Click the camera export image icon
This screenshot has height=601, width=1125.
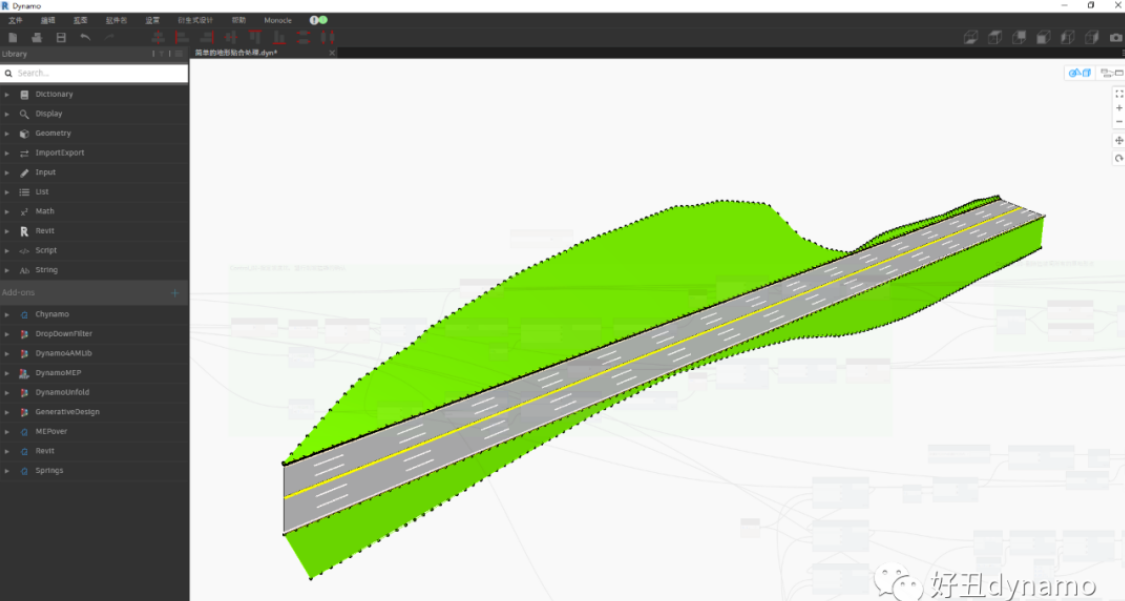1116,37
